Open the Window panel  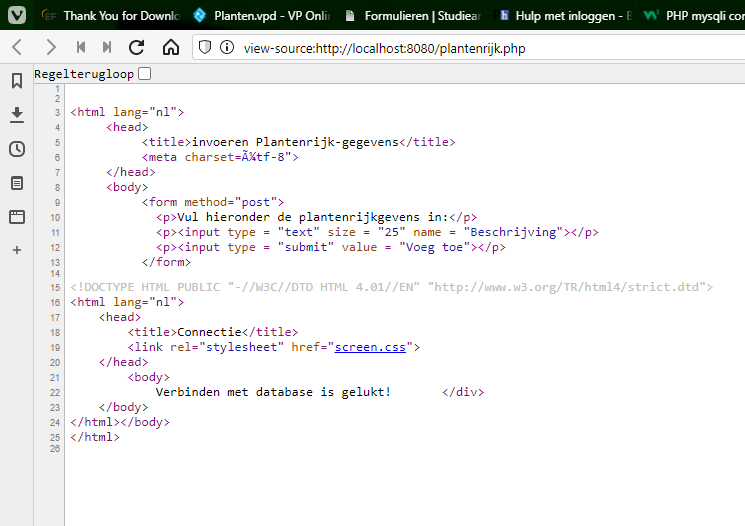click(17, 217)
